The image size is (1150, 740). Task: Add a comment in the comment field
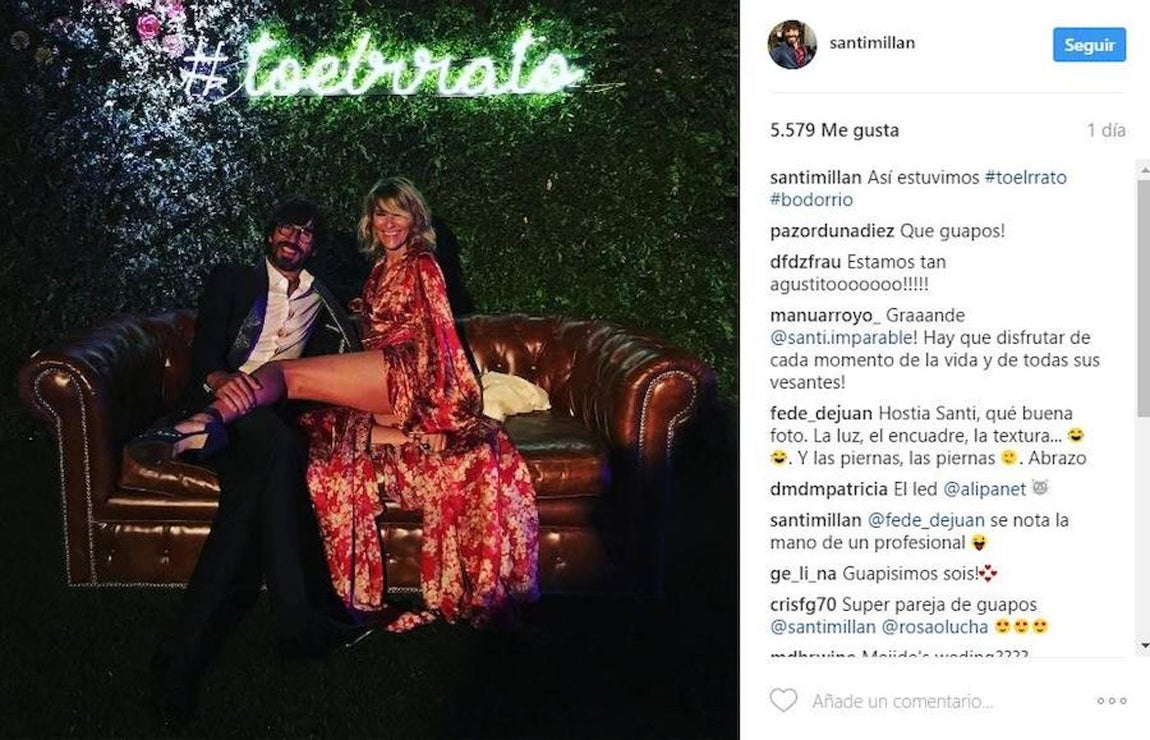902,701
